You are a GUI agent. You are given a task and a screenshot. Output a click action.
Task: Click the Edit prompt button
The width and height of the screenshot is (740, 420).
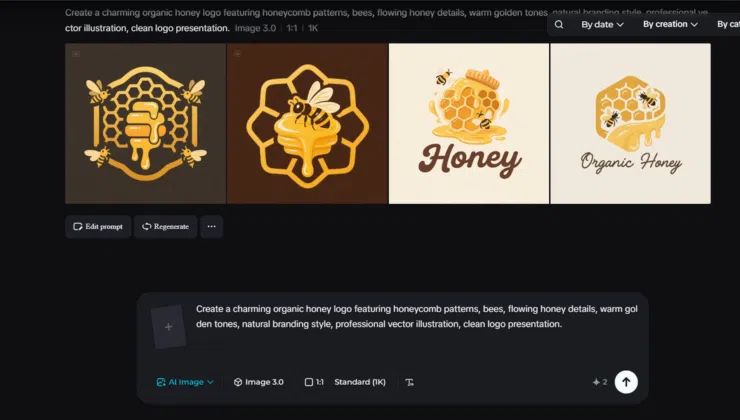(98, 227)
